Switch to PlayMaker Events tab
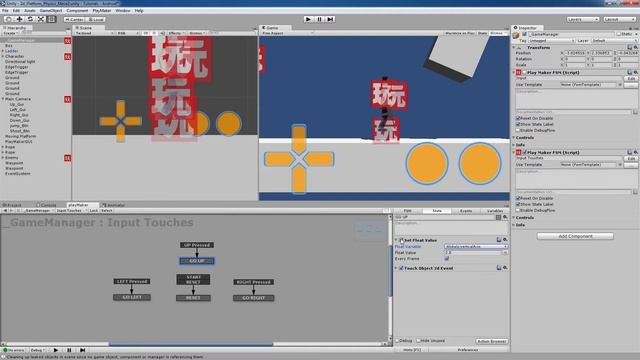 [x=466, y=211]
